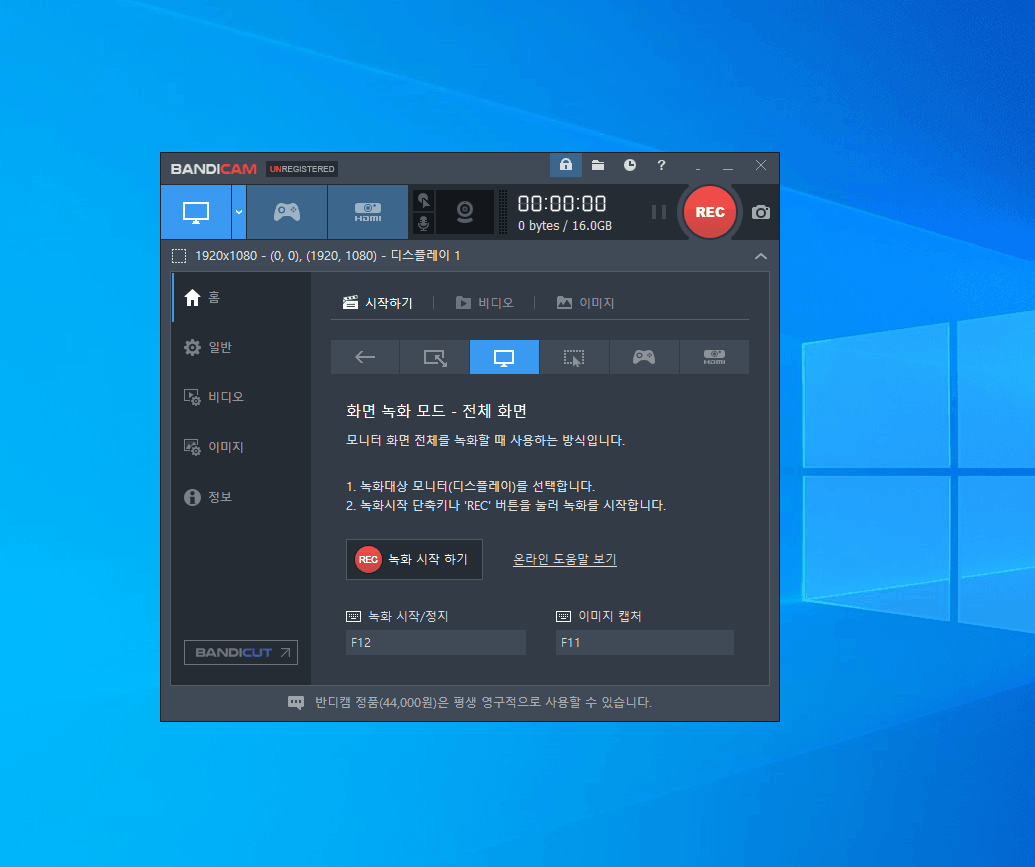Viewport: 1035px width, 867px height.
Task: Switch to the 비디오 tab in home
Action: click(x=484, y=303)
